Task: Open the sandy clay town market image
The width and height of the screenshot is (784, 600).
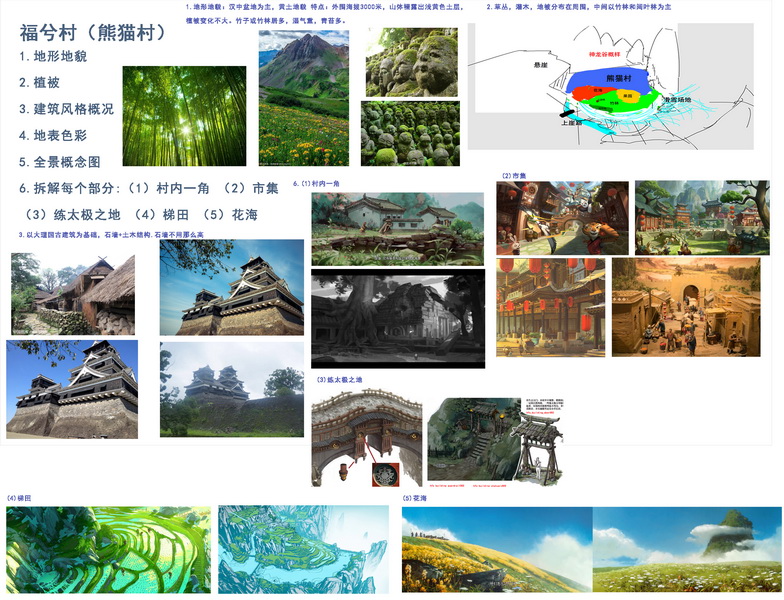Action: pyautogui.click(x=686, y=308)
